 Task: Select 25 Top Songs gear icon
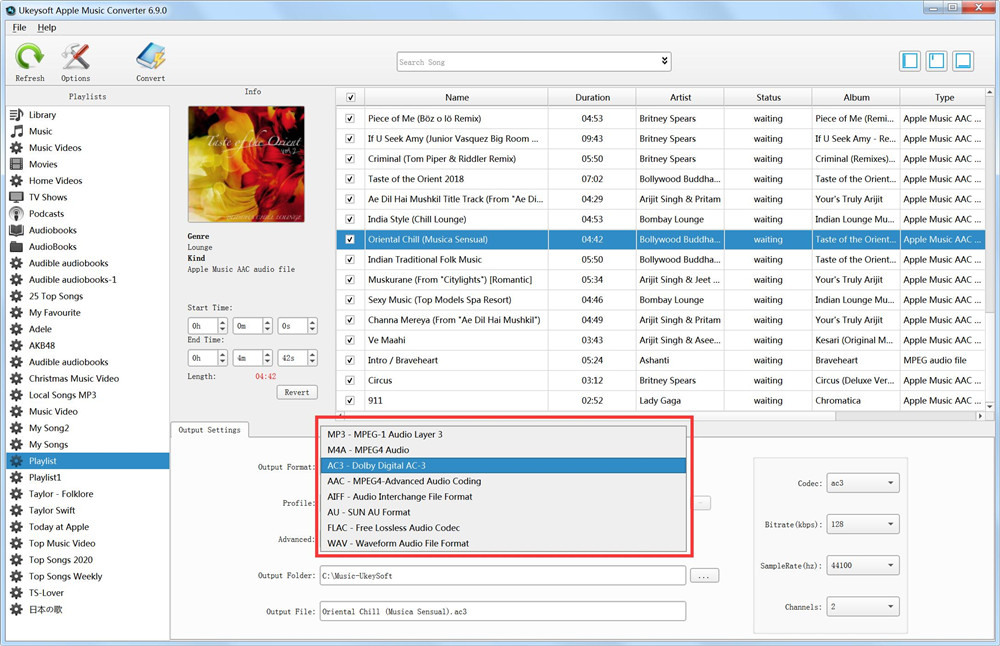coord(17,297)
